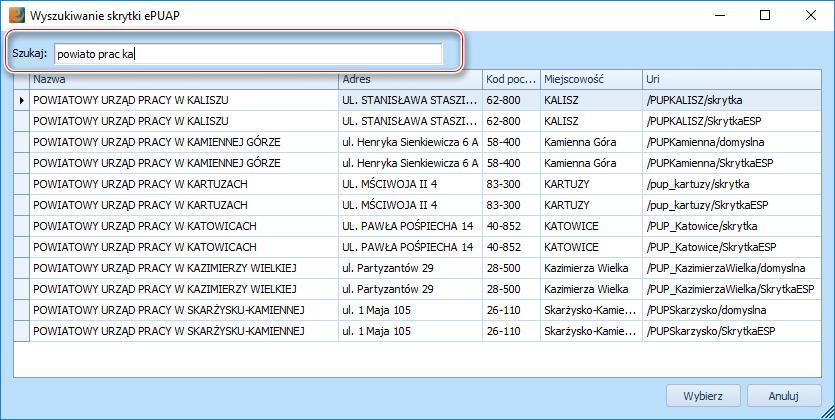
Task: Click Kamienna Góra city in the /PUPKamienna/SkrytkaESP row
Action: [x=591, y=163]
